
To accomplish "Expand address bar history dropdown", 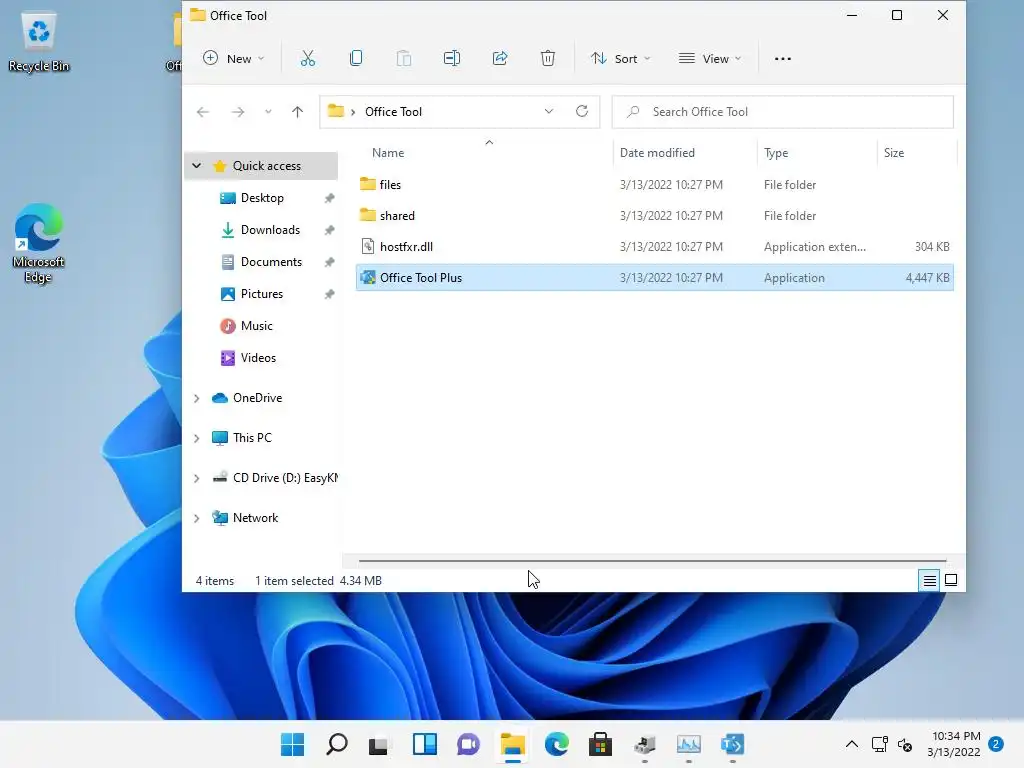I will tap(549, 111).
